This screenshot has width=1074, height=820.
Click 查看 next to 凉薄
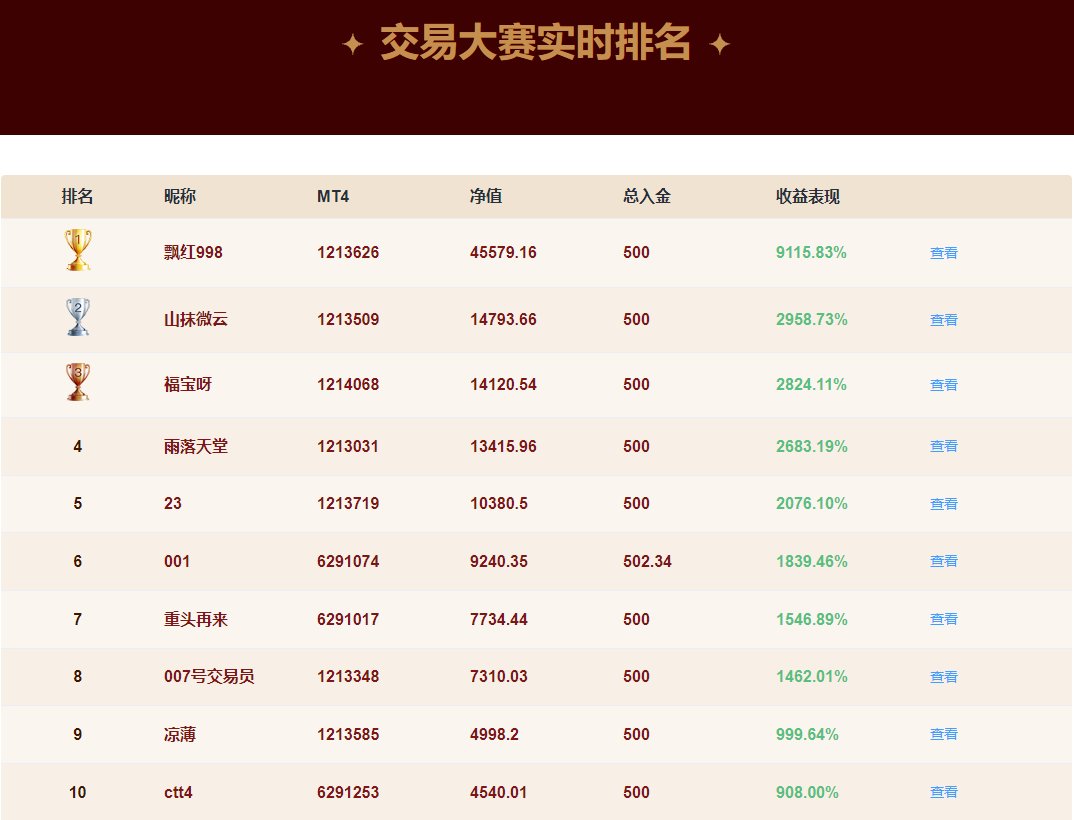943,733
